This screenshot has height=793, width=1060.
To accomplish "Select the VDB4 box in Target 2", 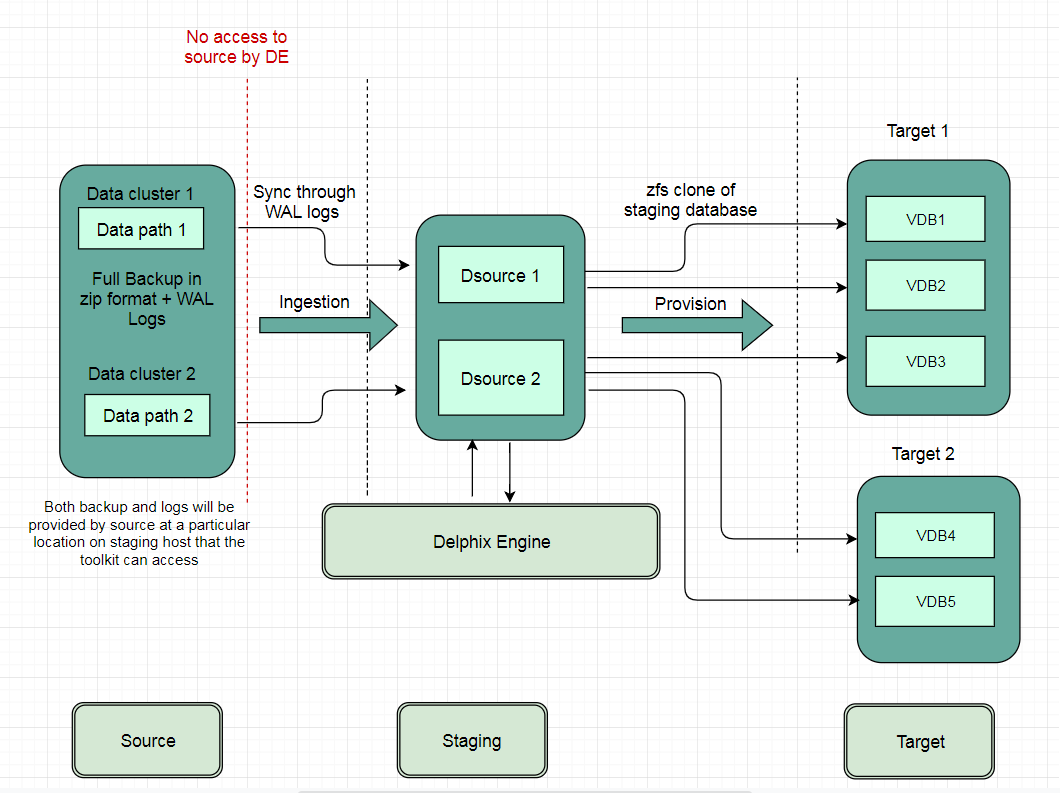I will pos(935,536).
